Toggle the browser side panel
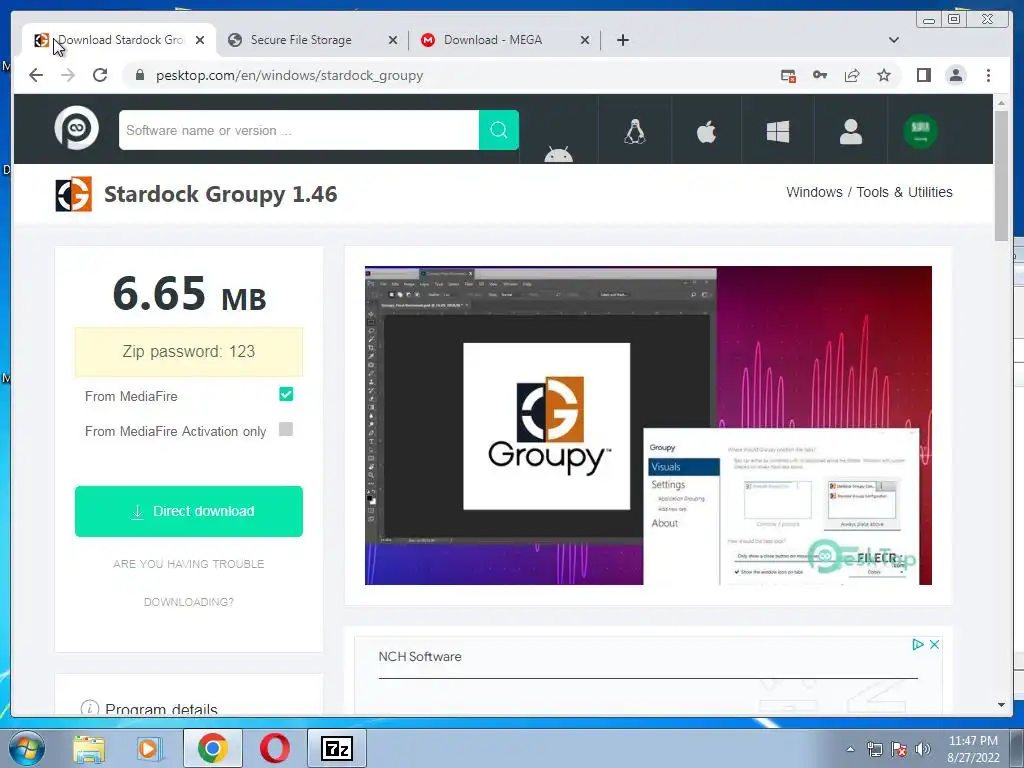Viewport: 1024px width, 768px height. tap(923, 75)
